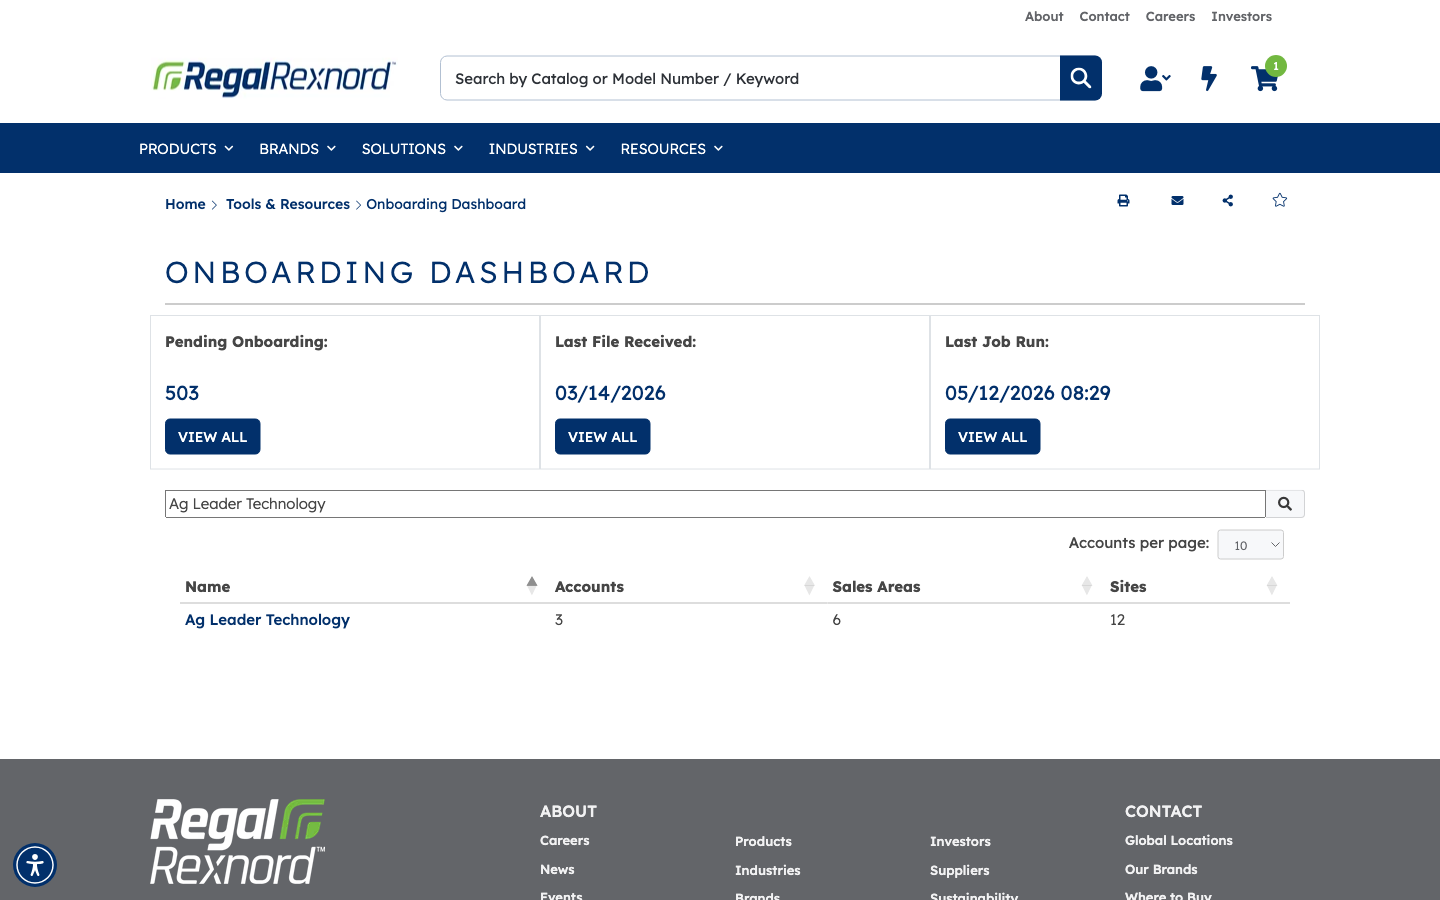The height and width of the screenshot is (900, 1440).
Task: Click the cart item count badge
Action: [1276, 66]
